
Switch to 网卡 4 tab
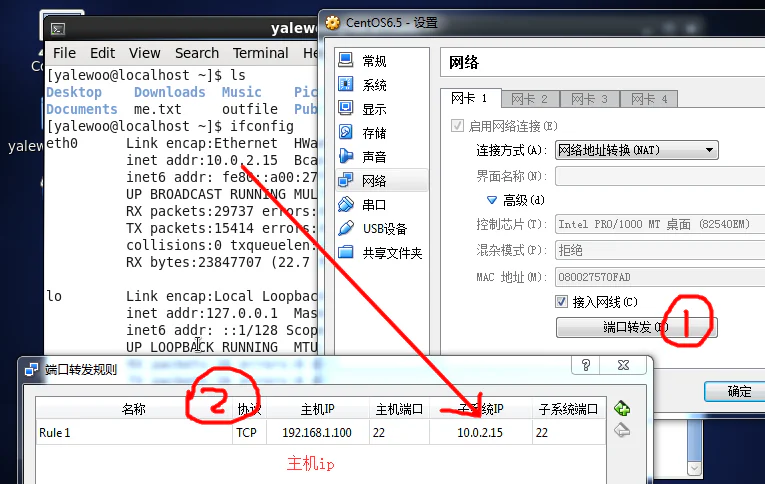click(x=649, y=99)
